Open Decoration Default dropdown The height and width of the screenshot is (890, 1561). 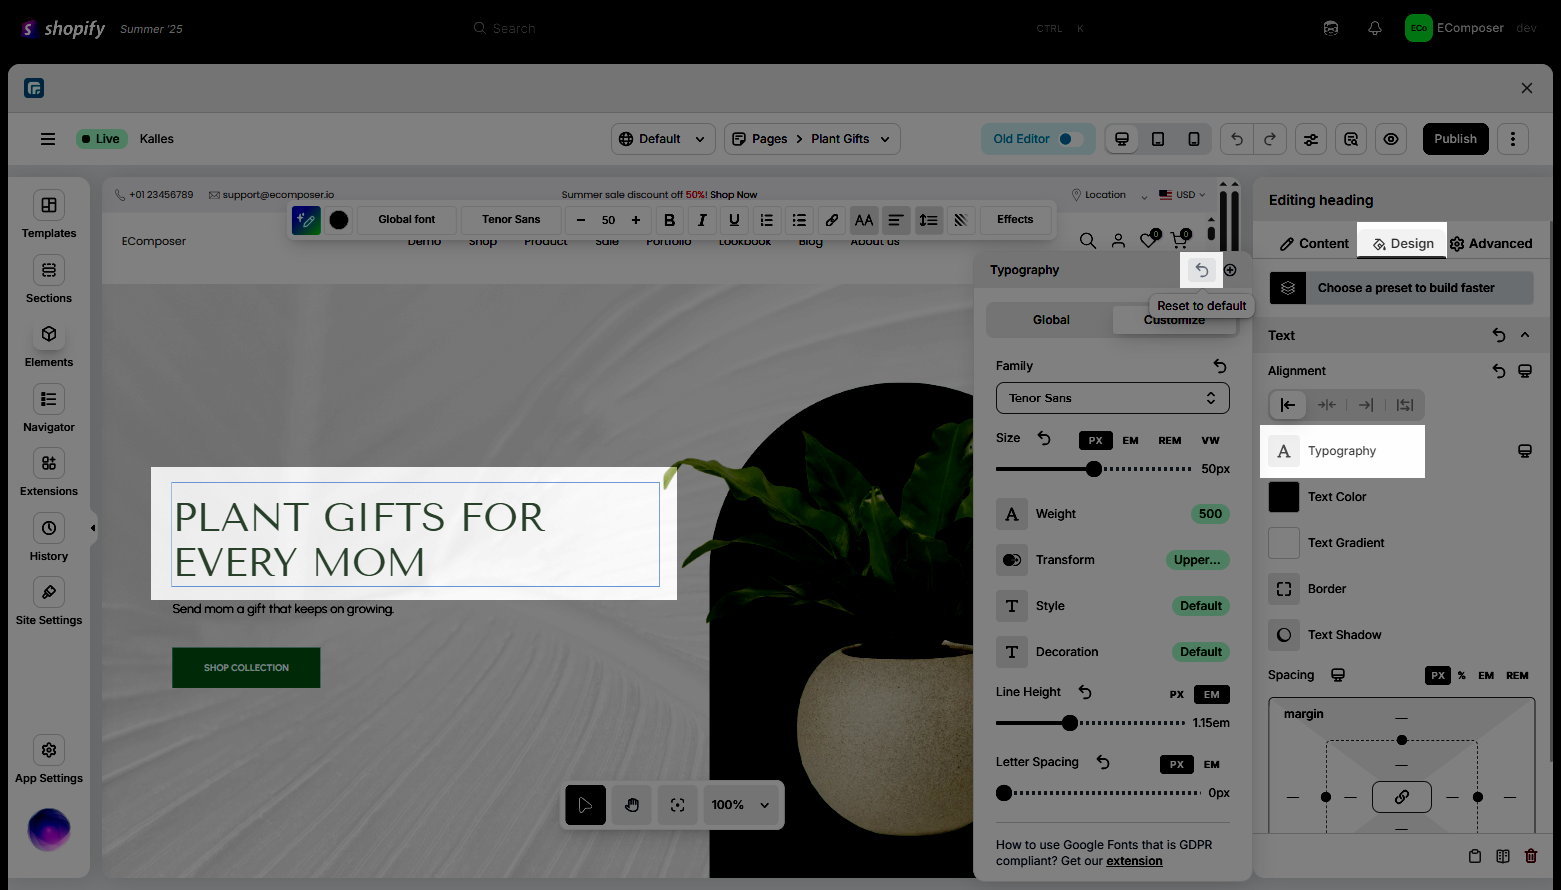coord(1200,652)
